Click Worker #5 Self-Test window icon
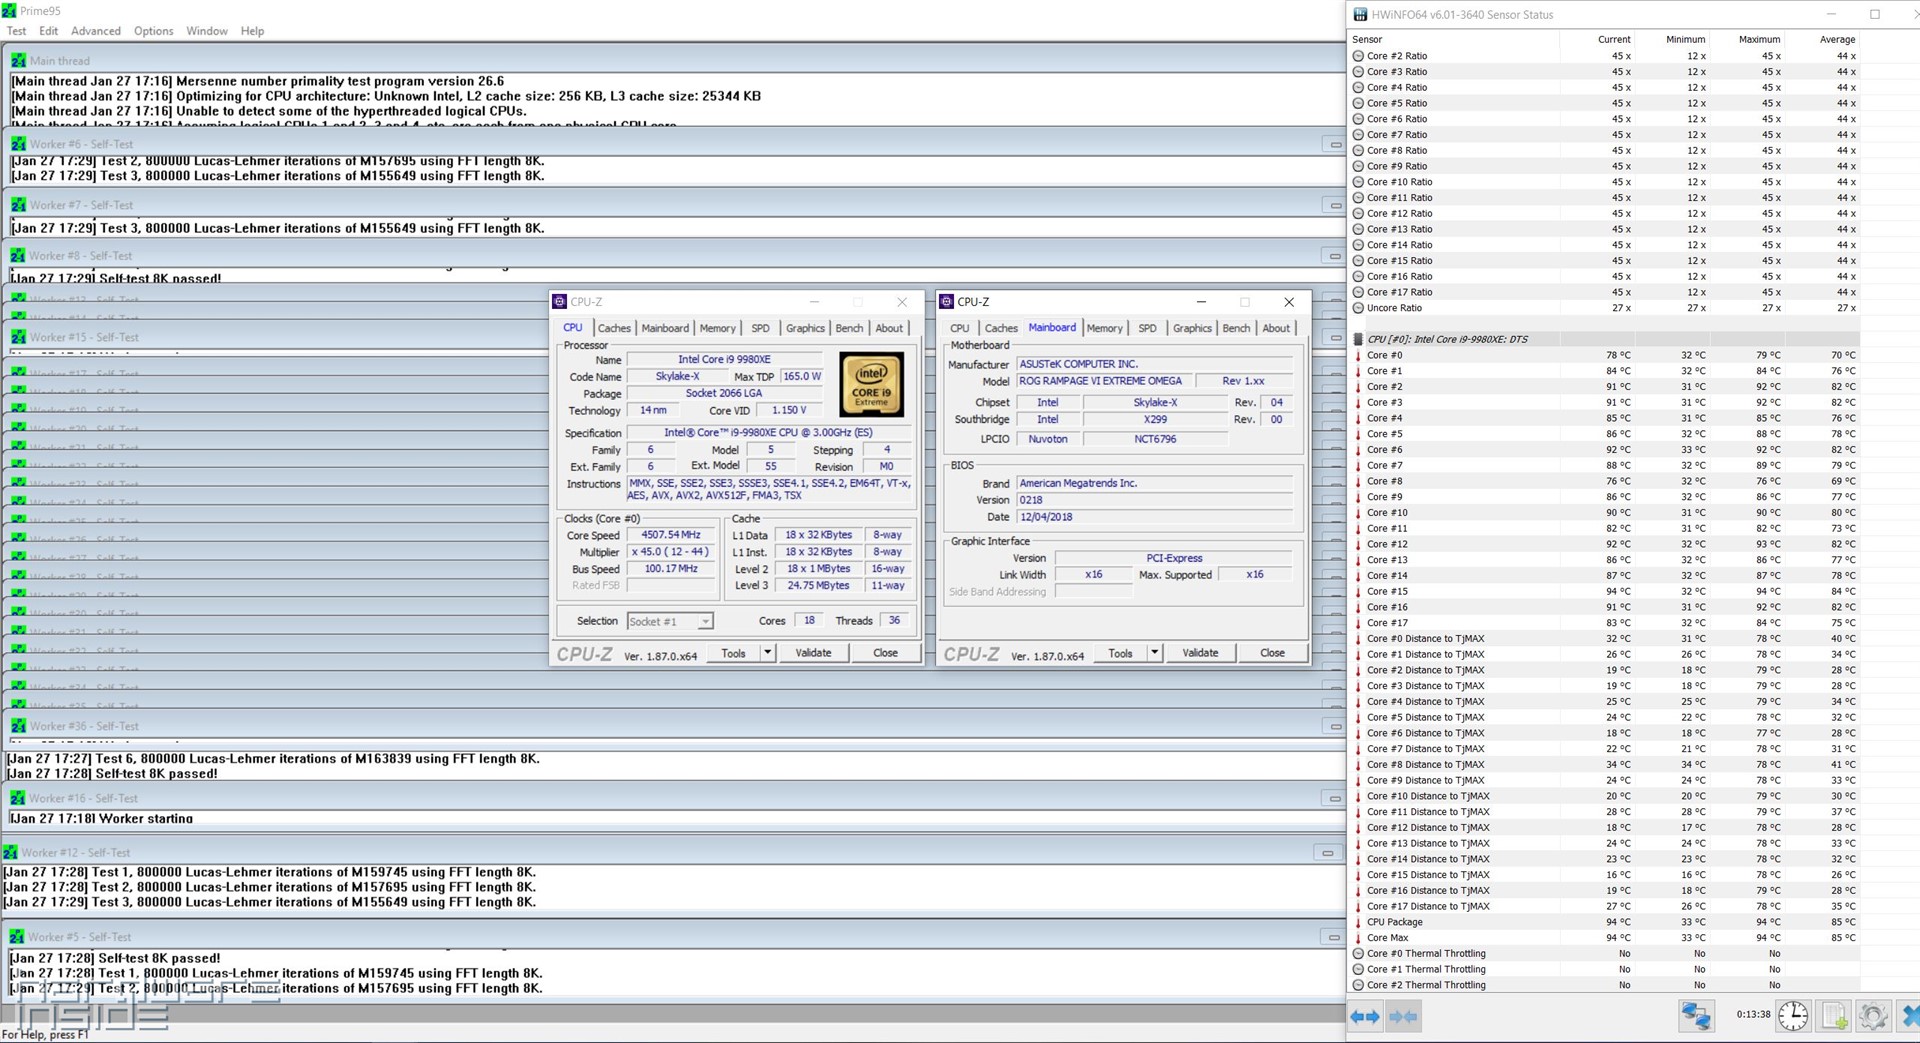The width and height of the screenshot is (1920, 1043). [17, 937]
